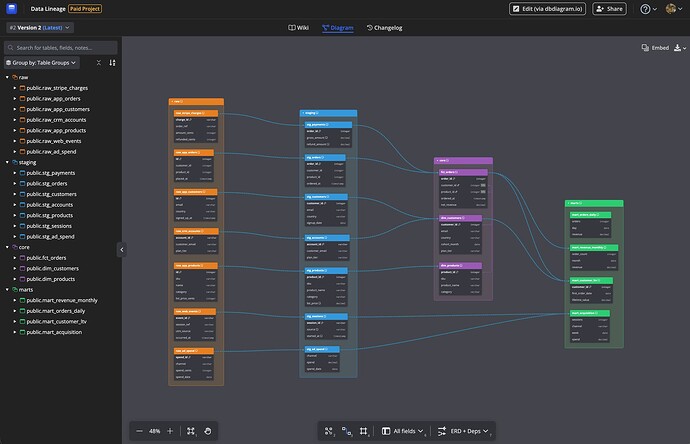Select public.stg_customers in the sidebar
Image resolution: width=690 pixels, height=444 pixels.
coord(51,194)
